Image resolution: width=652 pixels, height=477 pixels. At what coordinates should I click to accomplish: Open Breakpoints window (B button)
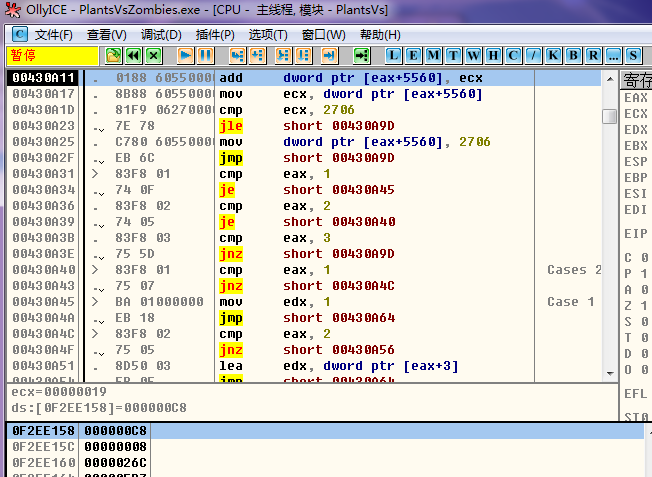click(x=573, y=55)
